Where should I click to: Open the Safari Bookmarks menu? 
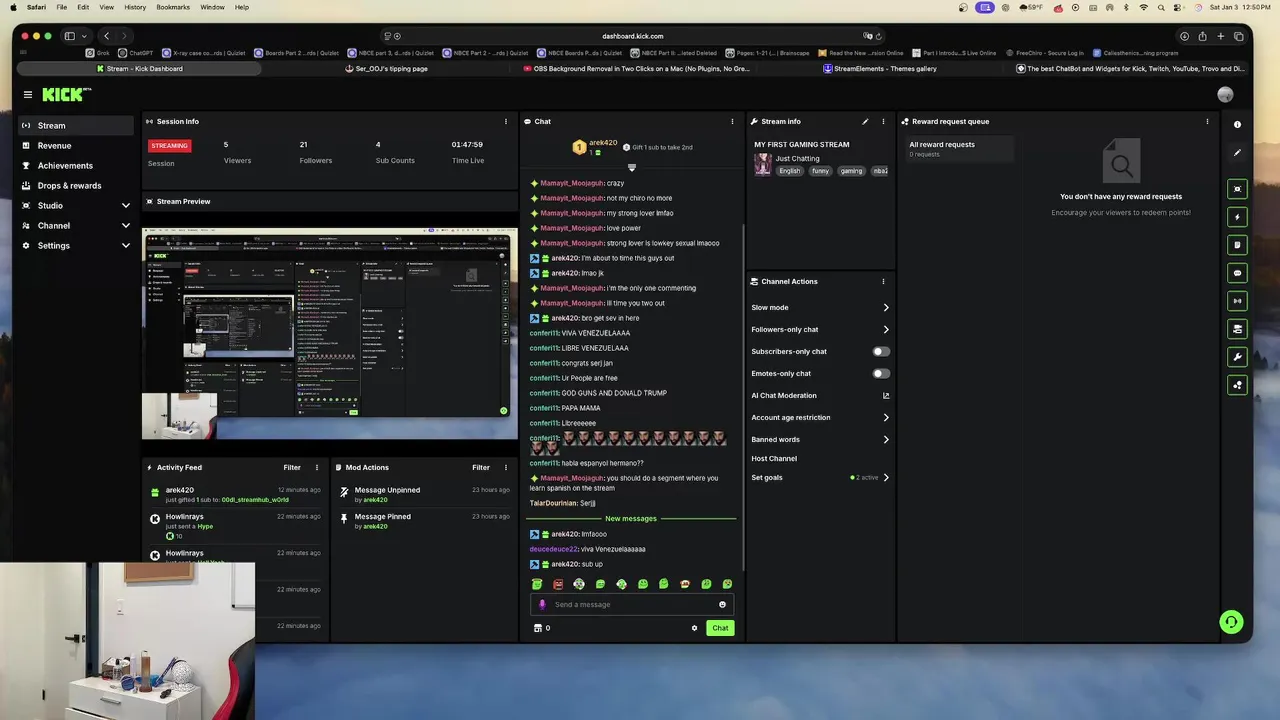point(173,7)
